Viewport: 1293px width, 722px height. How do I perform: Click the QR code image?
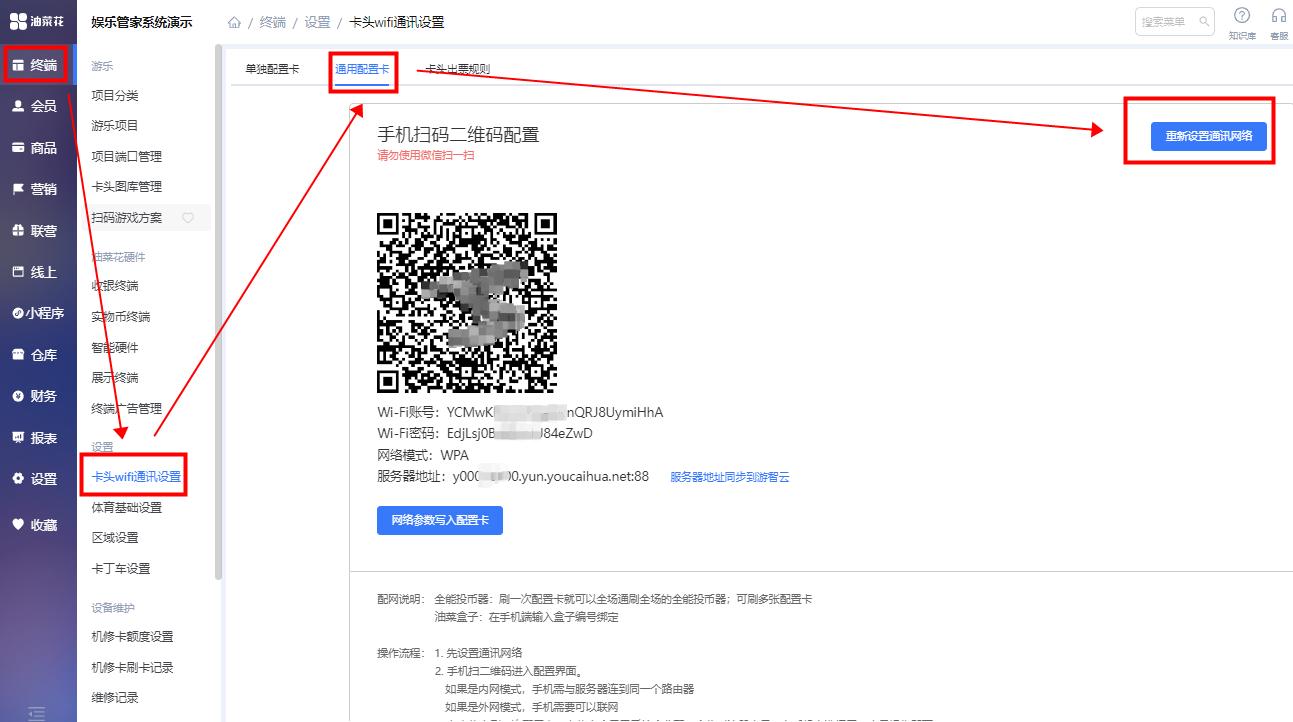pos(467,303)
